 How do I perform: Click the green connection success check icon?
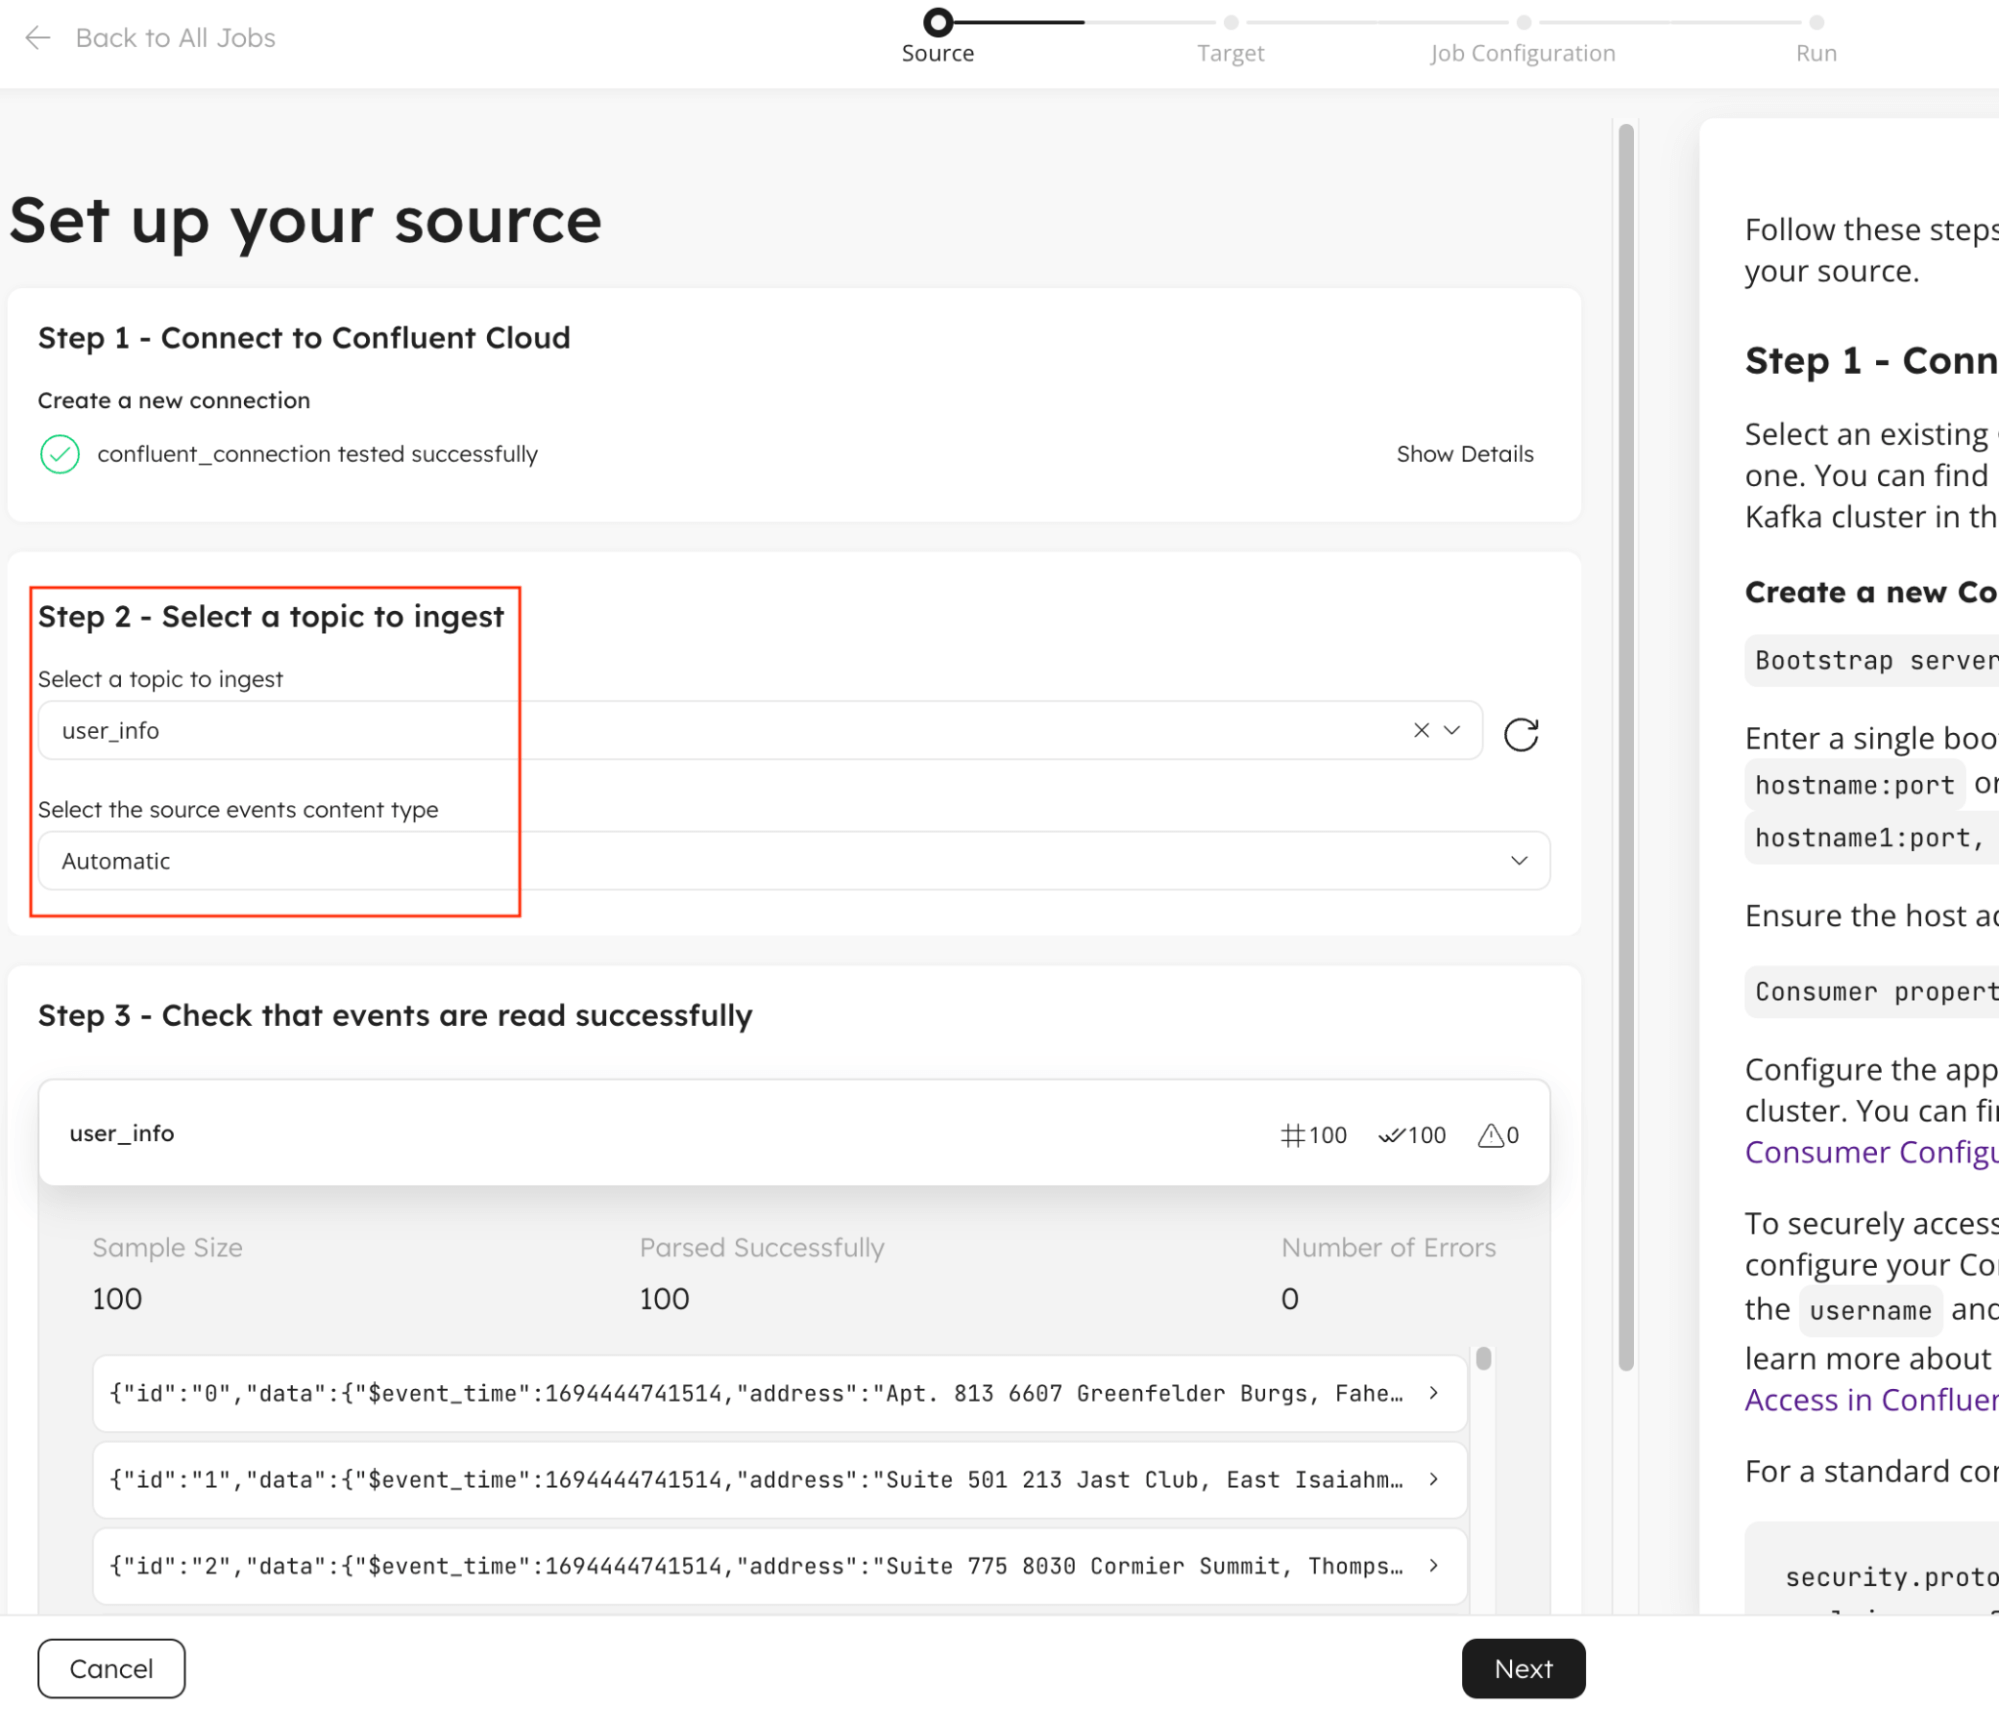click(60, 454)
